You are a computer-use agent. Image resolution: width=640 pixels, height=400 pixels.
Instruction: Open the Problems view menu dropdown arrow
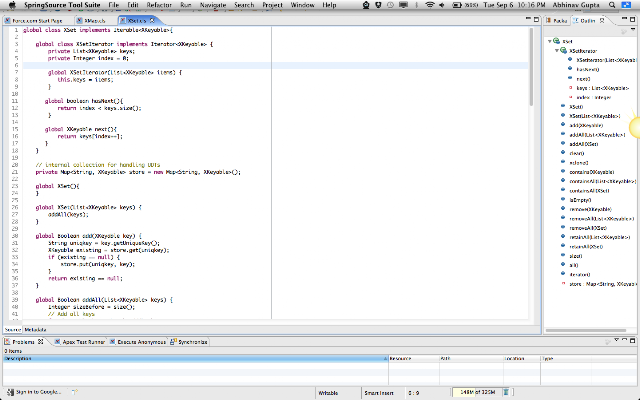(616, 340)
